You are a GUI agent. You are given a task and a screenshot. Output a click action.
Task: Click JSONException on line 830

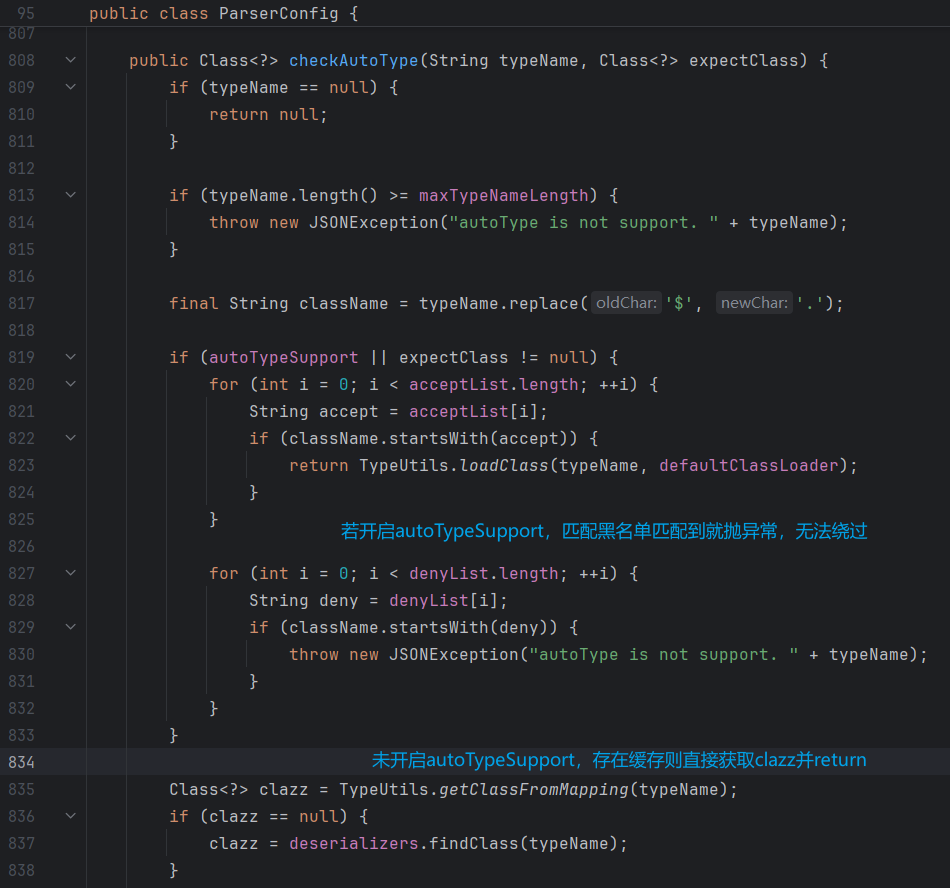click(453, 654)
